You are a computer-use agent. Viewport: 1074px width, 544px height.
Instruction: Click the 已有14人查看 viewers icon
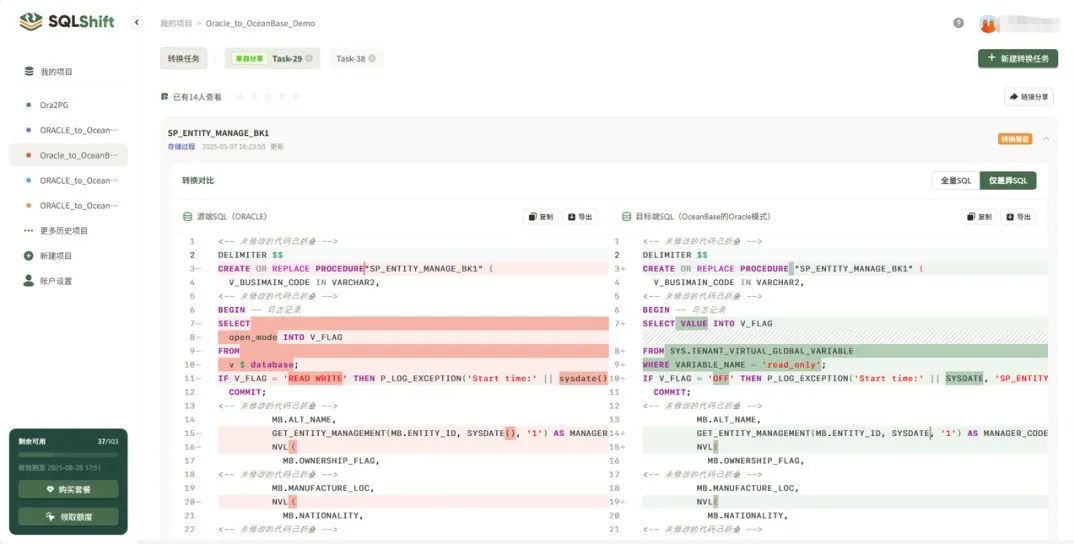click(164, 97)
